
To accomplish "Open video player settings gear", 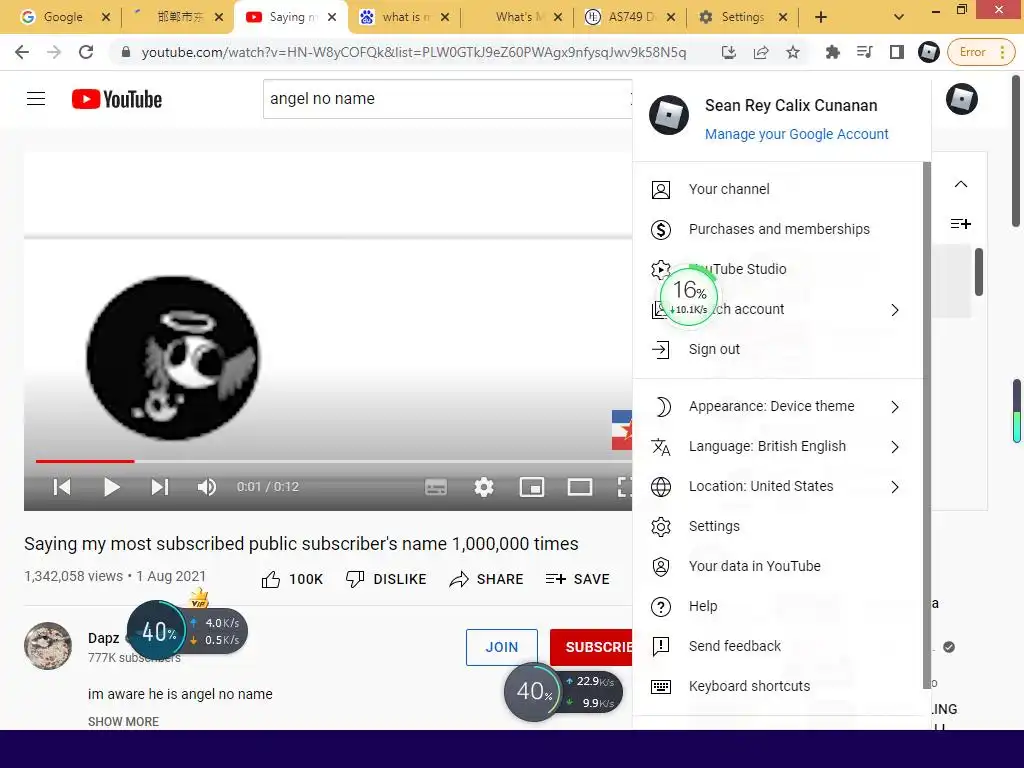I will (484, 487).
